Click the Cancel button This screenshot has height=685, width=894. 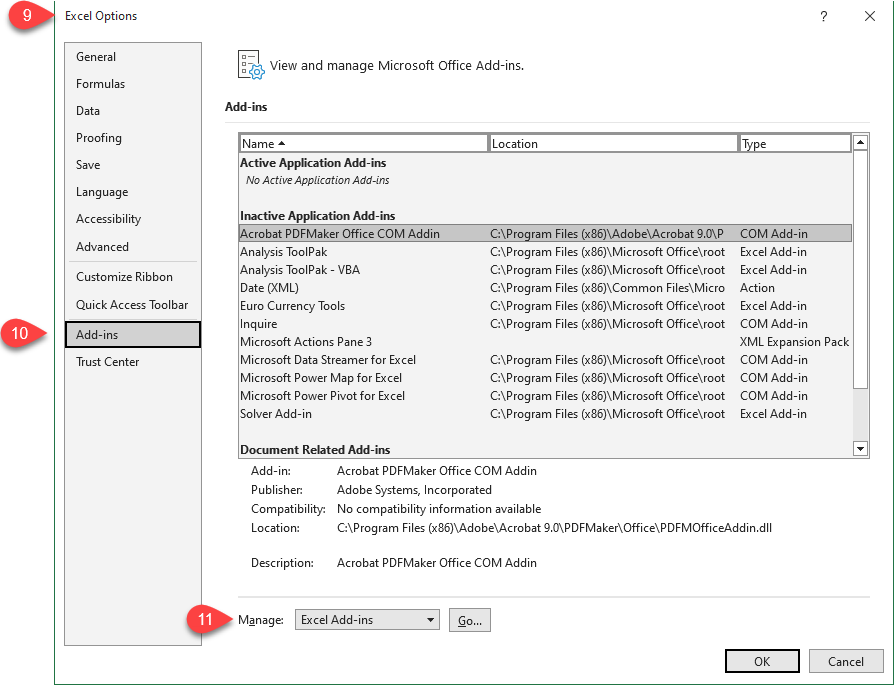(845, 661)
